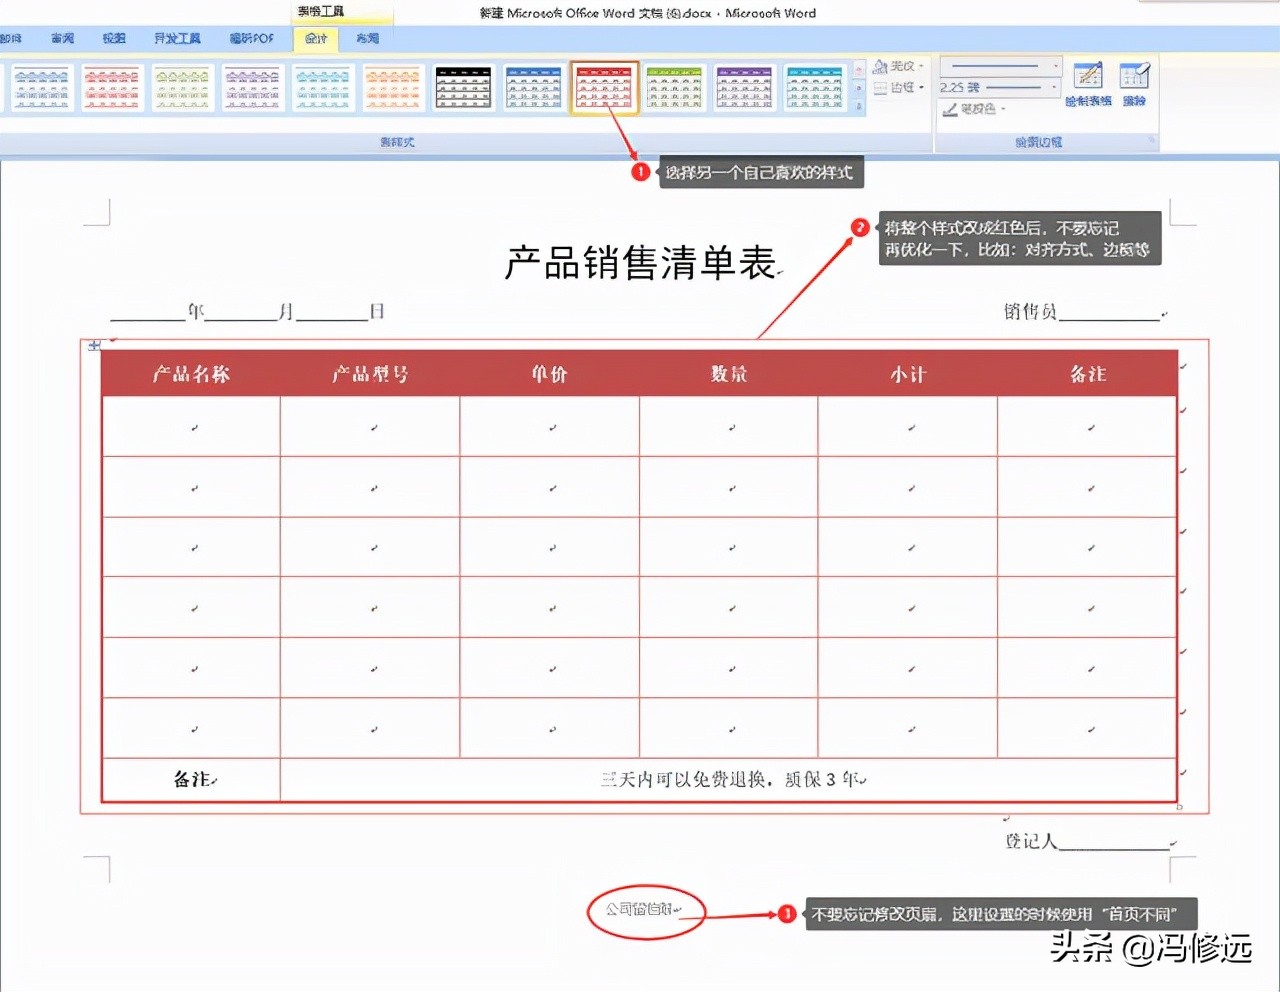This screenshot has height=992, width=1280.
Task: Apply the orange table style thumbnail
Action: tap(392, 87)
